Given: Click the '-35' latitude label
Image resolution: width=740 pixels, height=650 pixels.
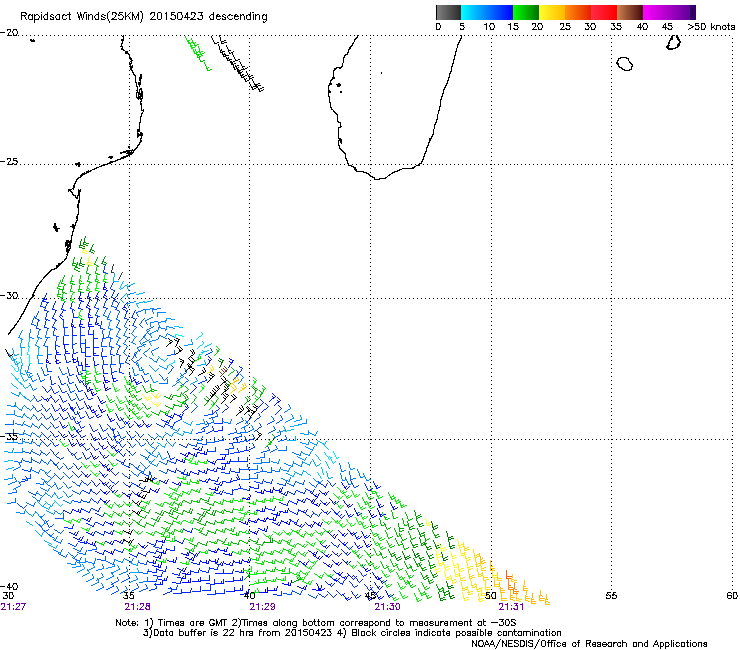Looking at the screenshot, I should pos(9,436).
